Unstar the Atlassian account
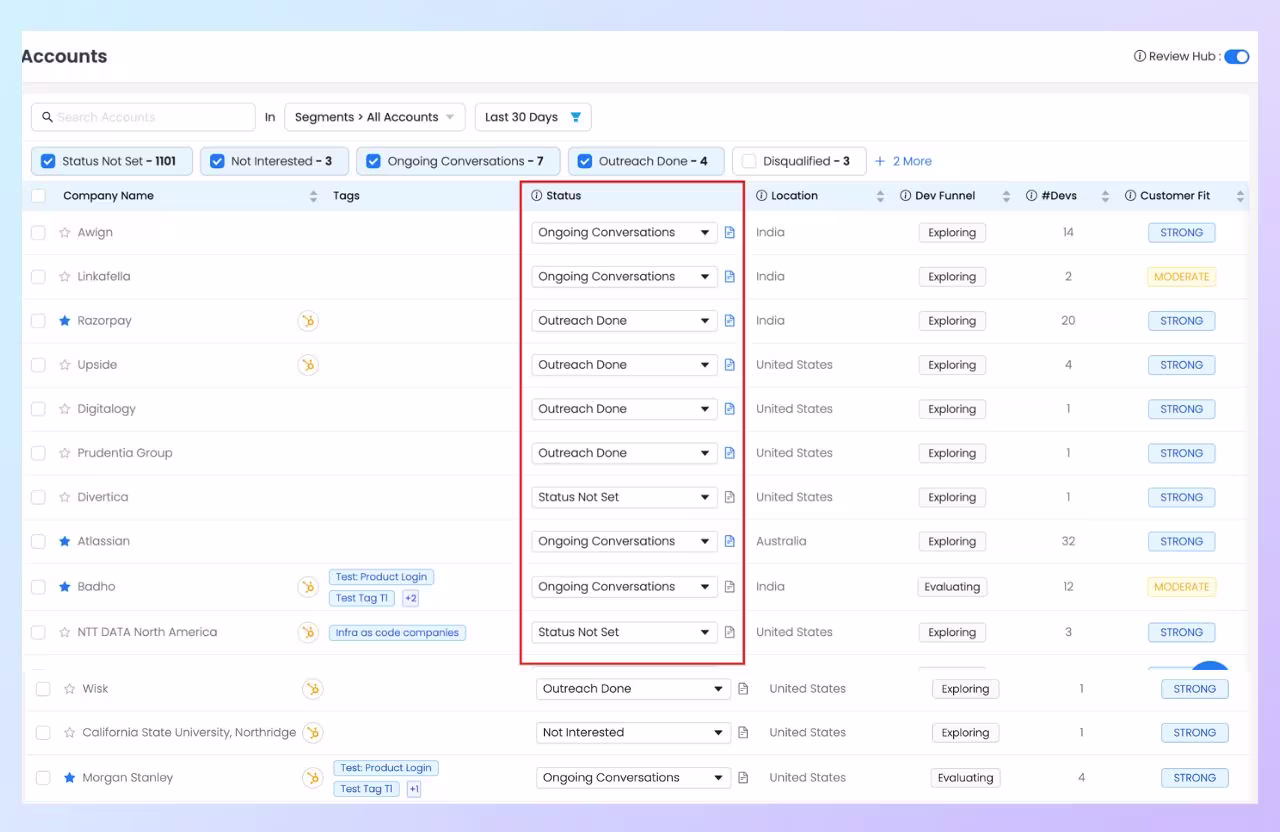The width and height of the screenshot is (1280, 832). click(65, 541)
